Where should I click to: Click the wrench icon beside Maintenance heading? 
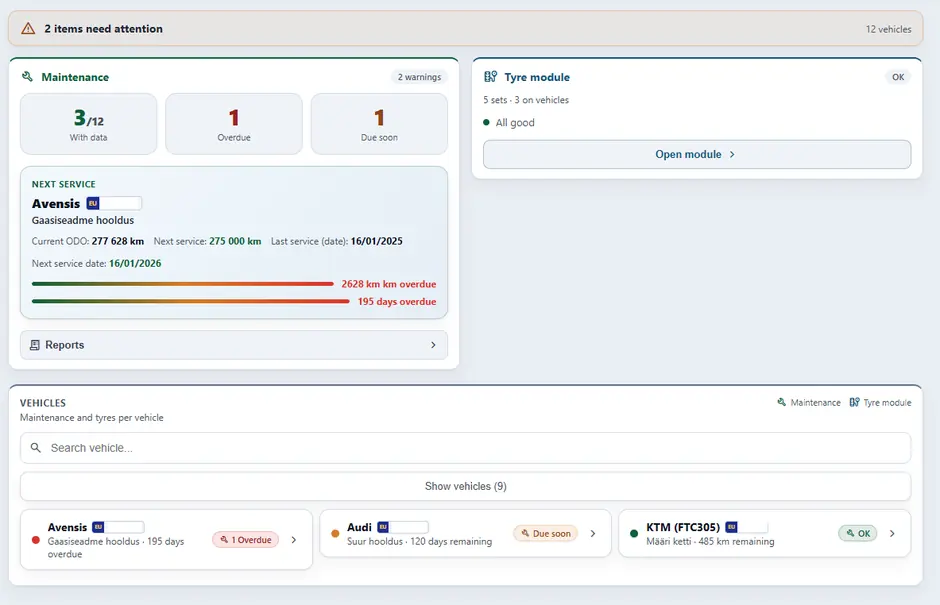click(x=27, y=77)
